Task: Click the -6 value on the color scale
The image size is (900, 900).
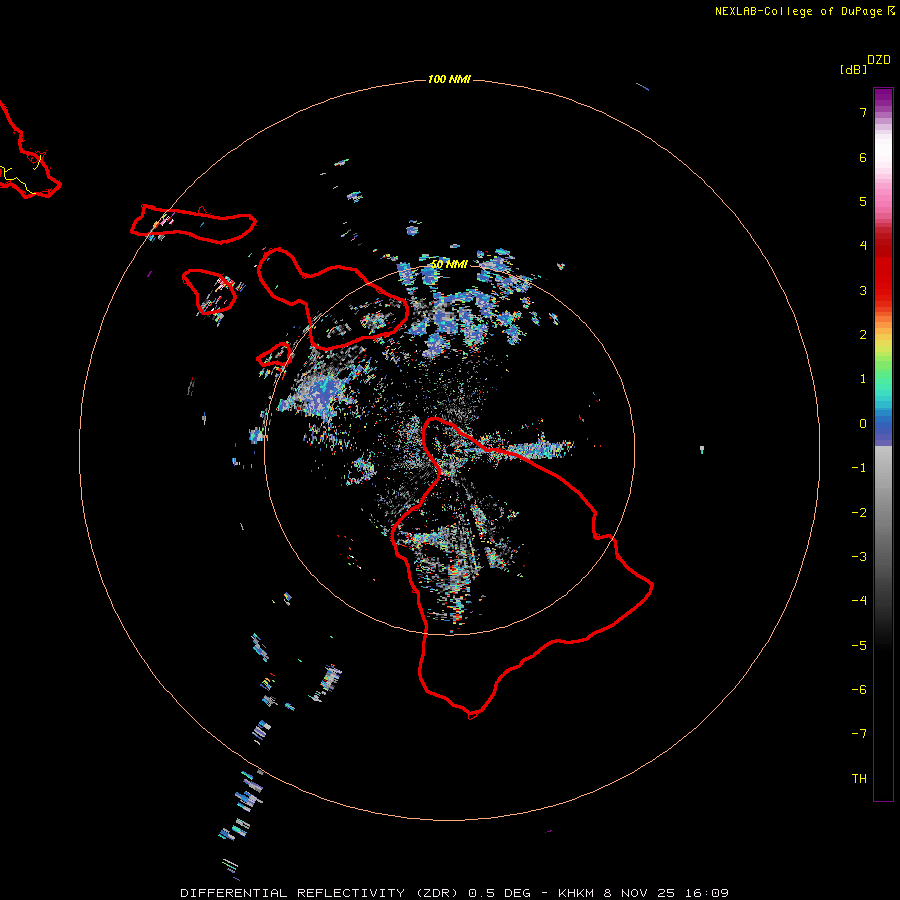Action: (x=859, y=690)
